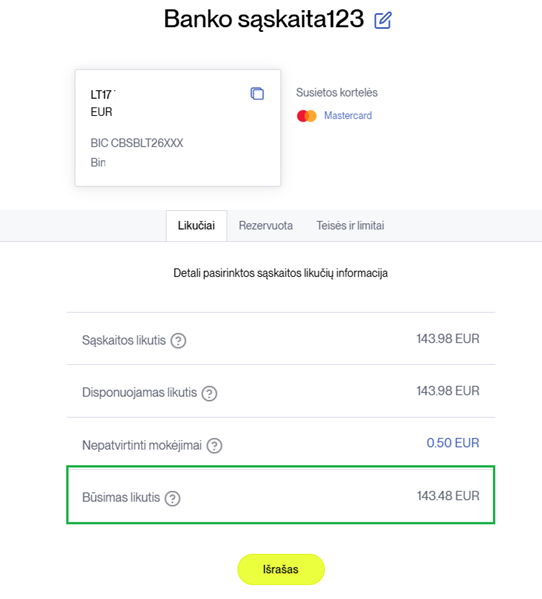Viewport: 542px width, 599px height.
Task: Click the Susietos kortelės heading
Action: [x=337, y=92]
